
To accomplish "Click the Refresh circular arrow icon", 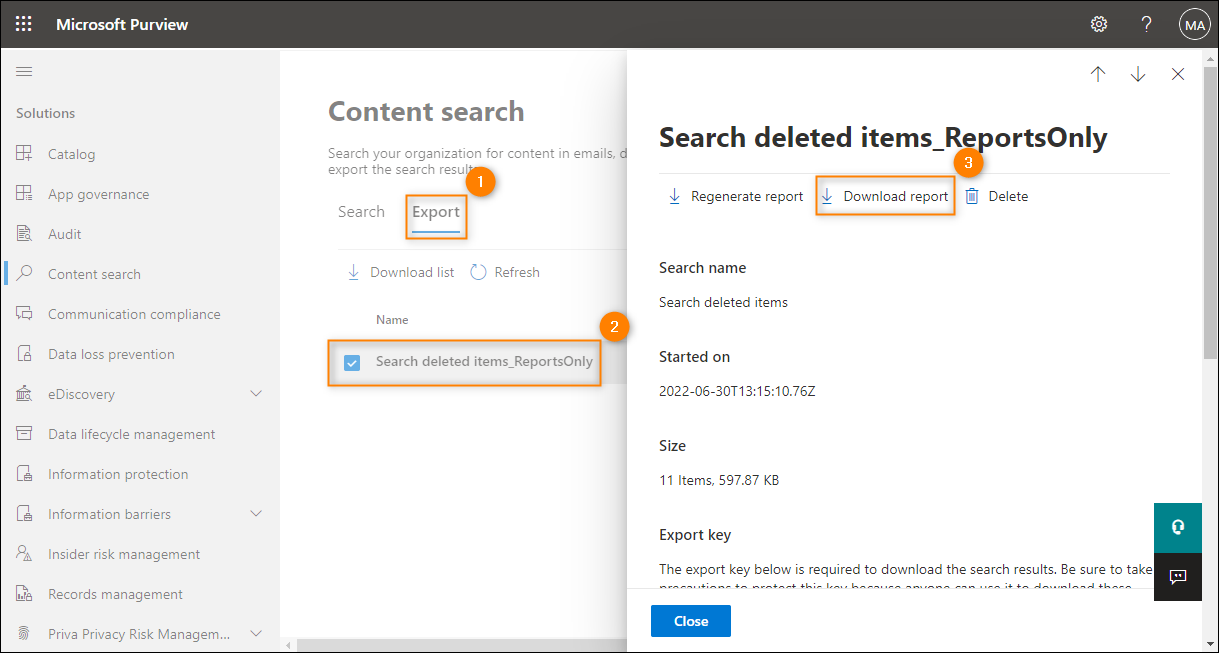I will pyautogui.click(x=478, y=272).
